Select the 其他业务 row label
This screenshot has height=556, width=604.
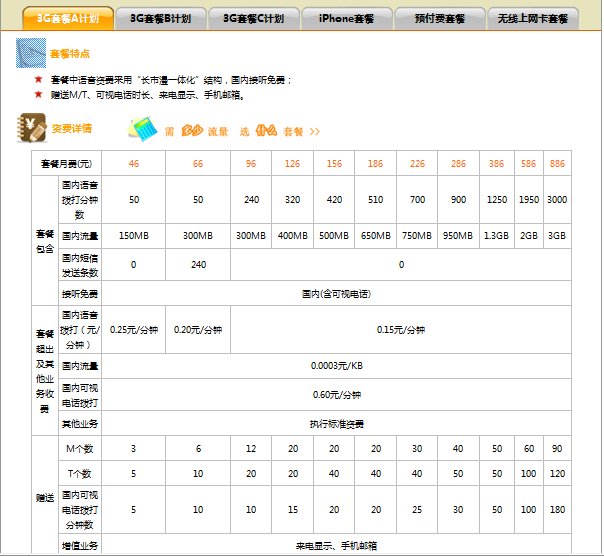(x=80, y=424)
